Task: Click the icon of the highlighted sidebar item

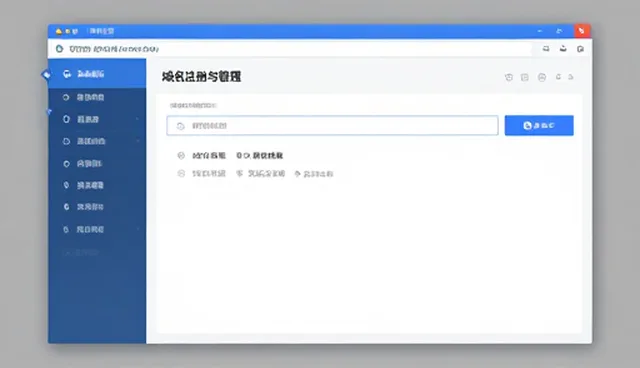Action: [67, 74]
